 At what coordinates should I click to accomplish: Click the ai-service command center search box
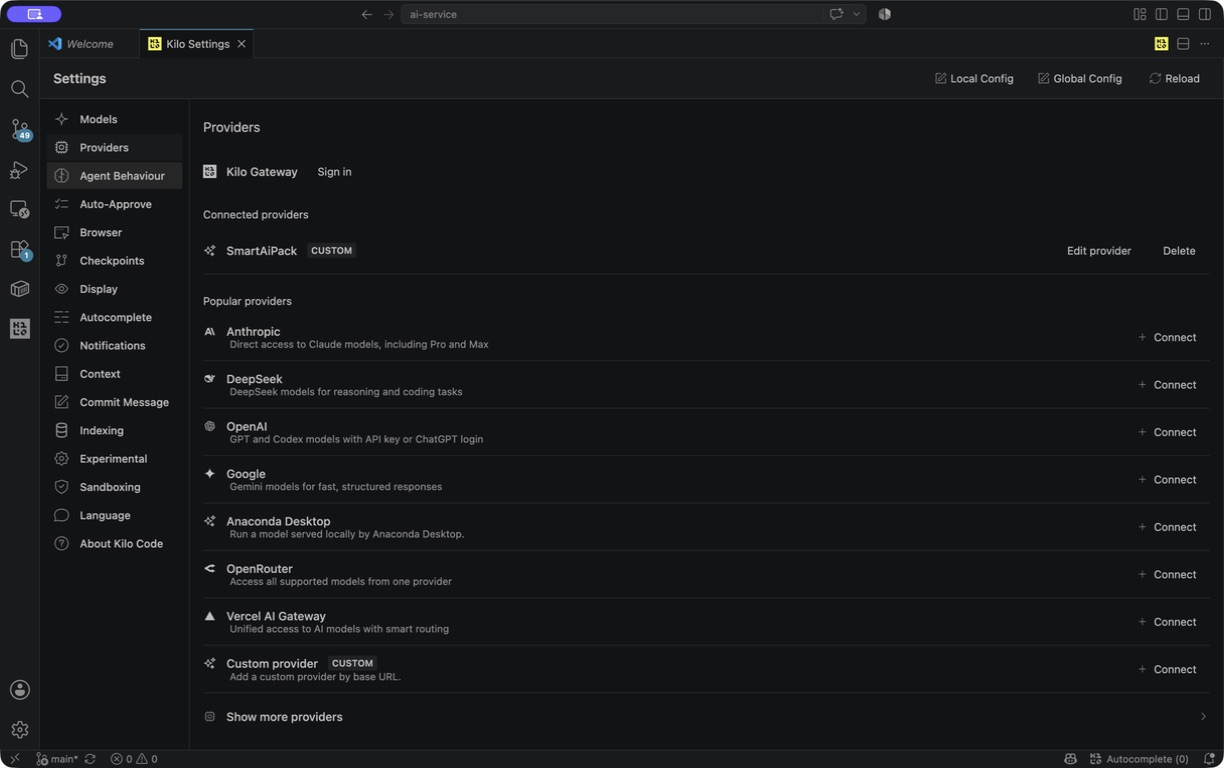point(611,14)
